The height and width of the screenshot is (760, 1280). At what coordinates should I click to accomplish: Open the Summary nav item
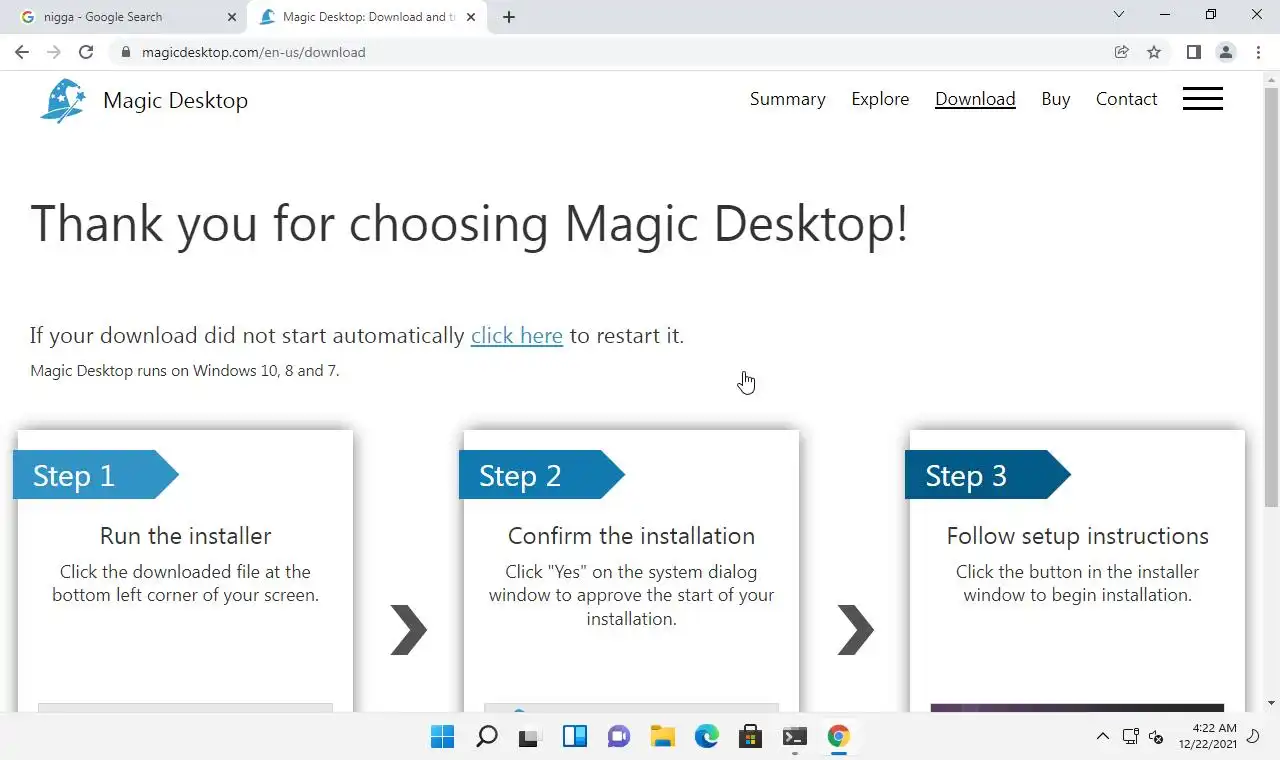788,99
